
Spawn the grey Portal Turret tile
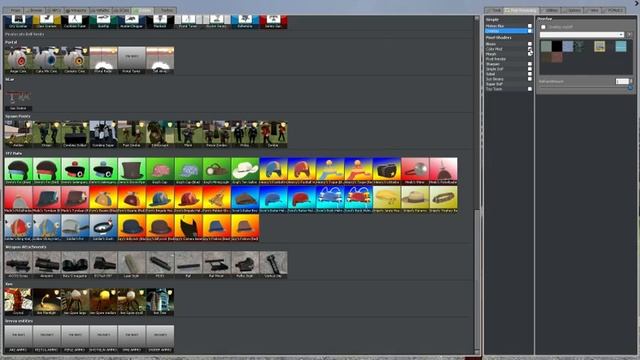(x=132, y=60)
